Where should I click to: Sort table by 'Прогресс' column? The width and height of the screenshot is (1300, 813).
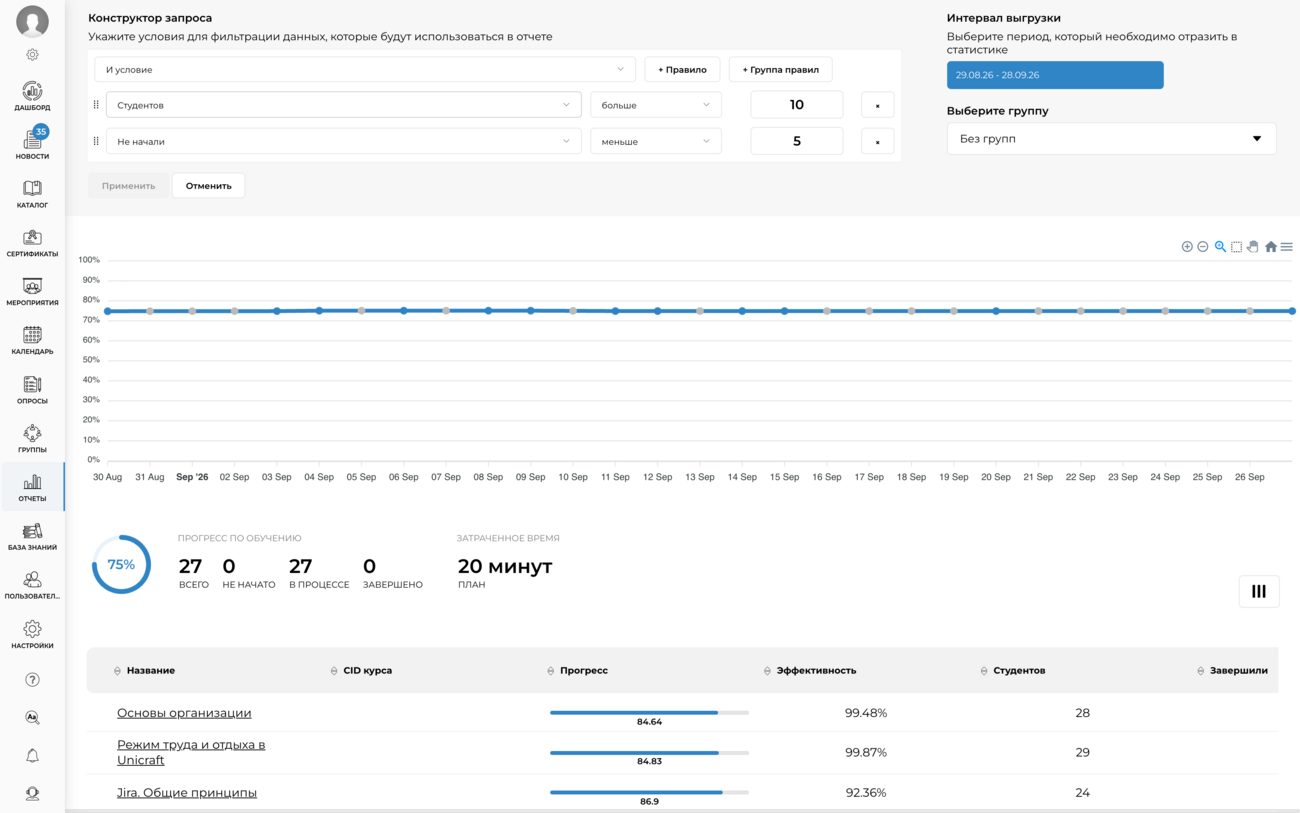click(583, 671)
